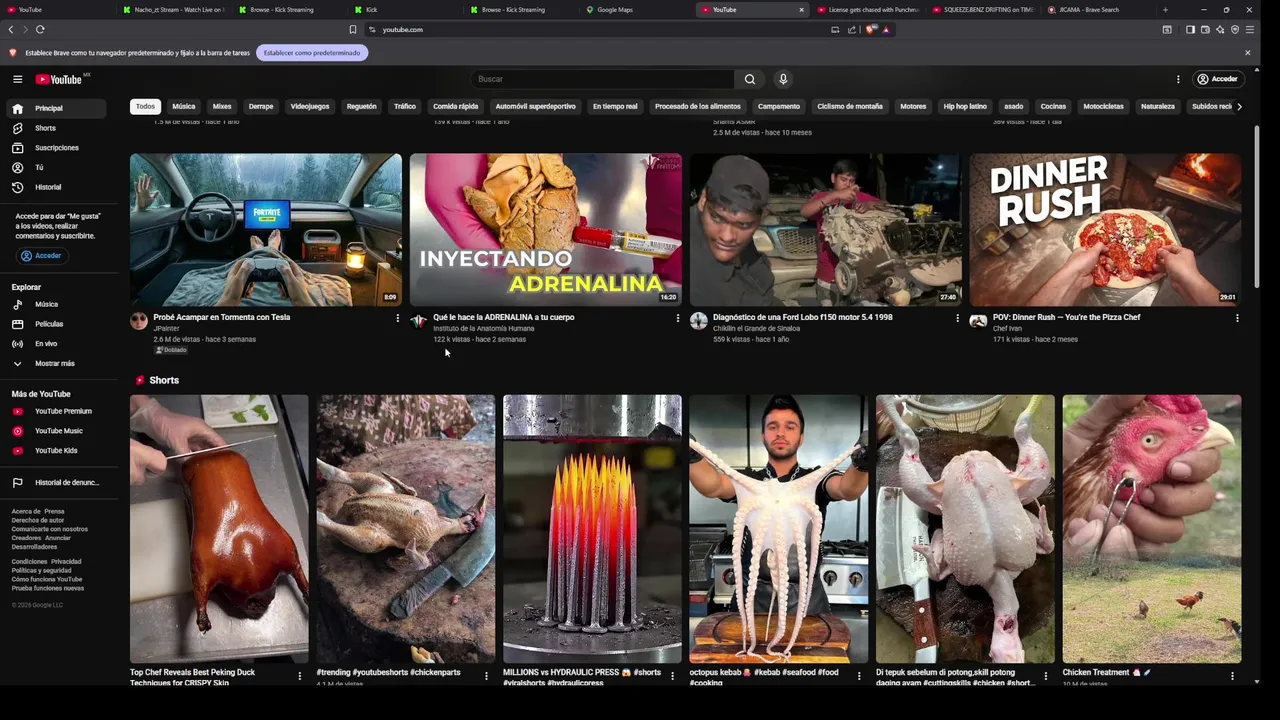
Task: Open Chikilin el Grande de Sinaloa channel
Action: (758, 328)
